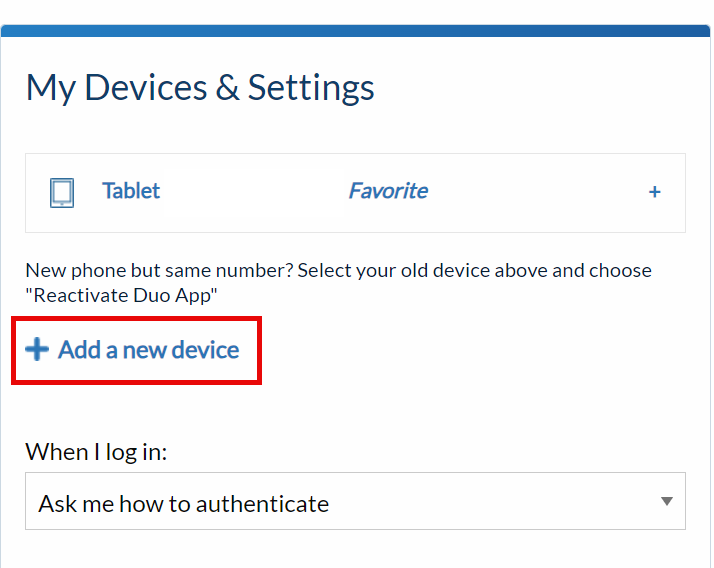
Task: Click the dropdown arrow for authentication choice
Action: click(667, 501)
